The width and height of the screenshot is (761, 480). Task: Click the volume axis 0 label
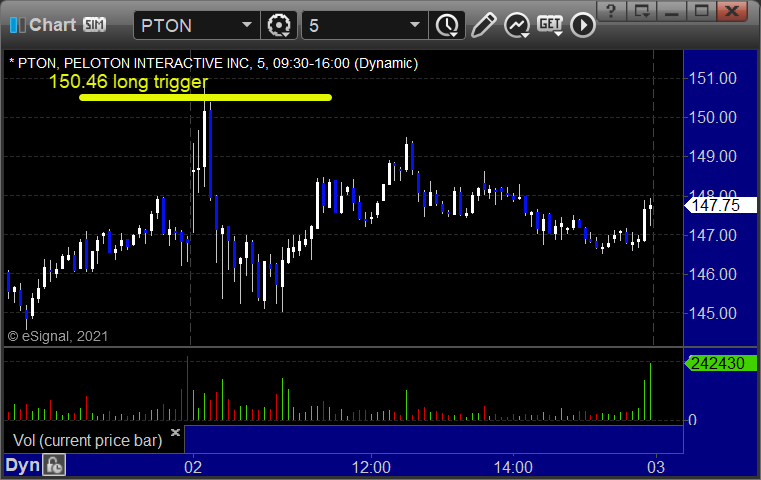693,420
